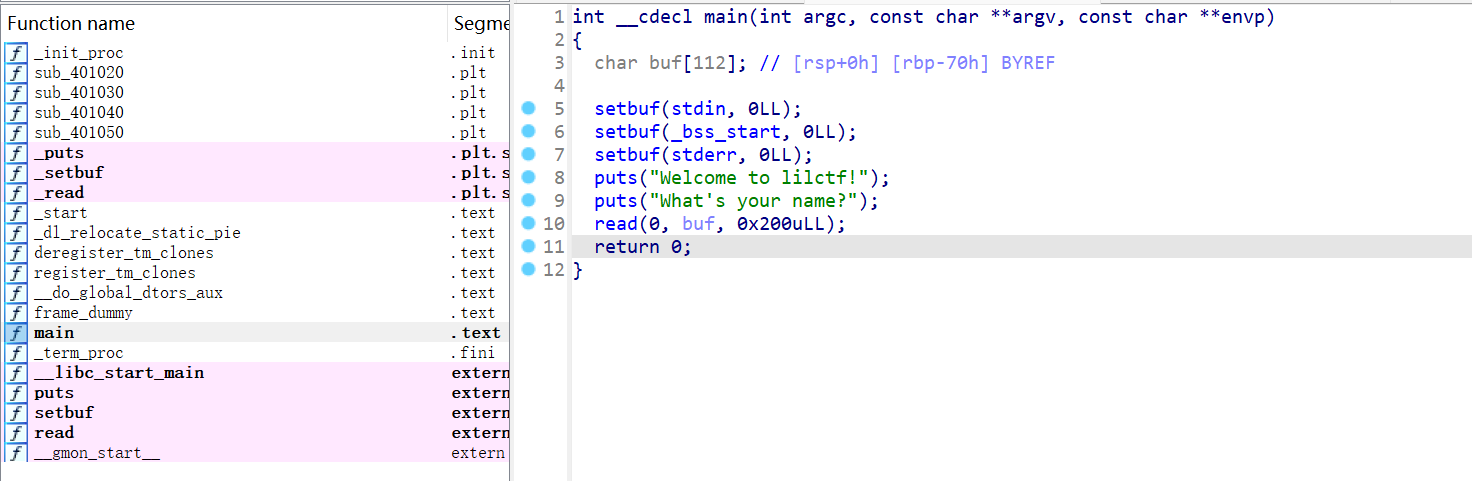Click the function icon next to _term_proc
This screenshot has height=481, width=1472.
coord(16,353)
